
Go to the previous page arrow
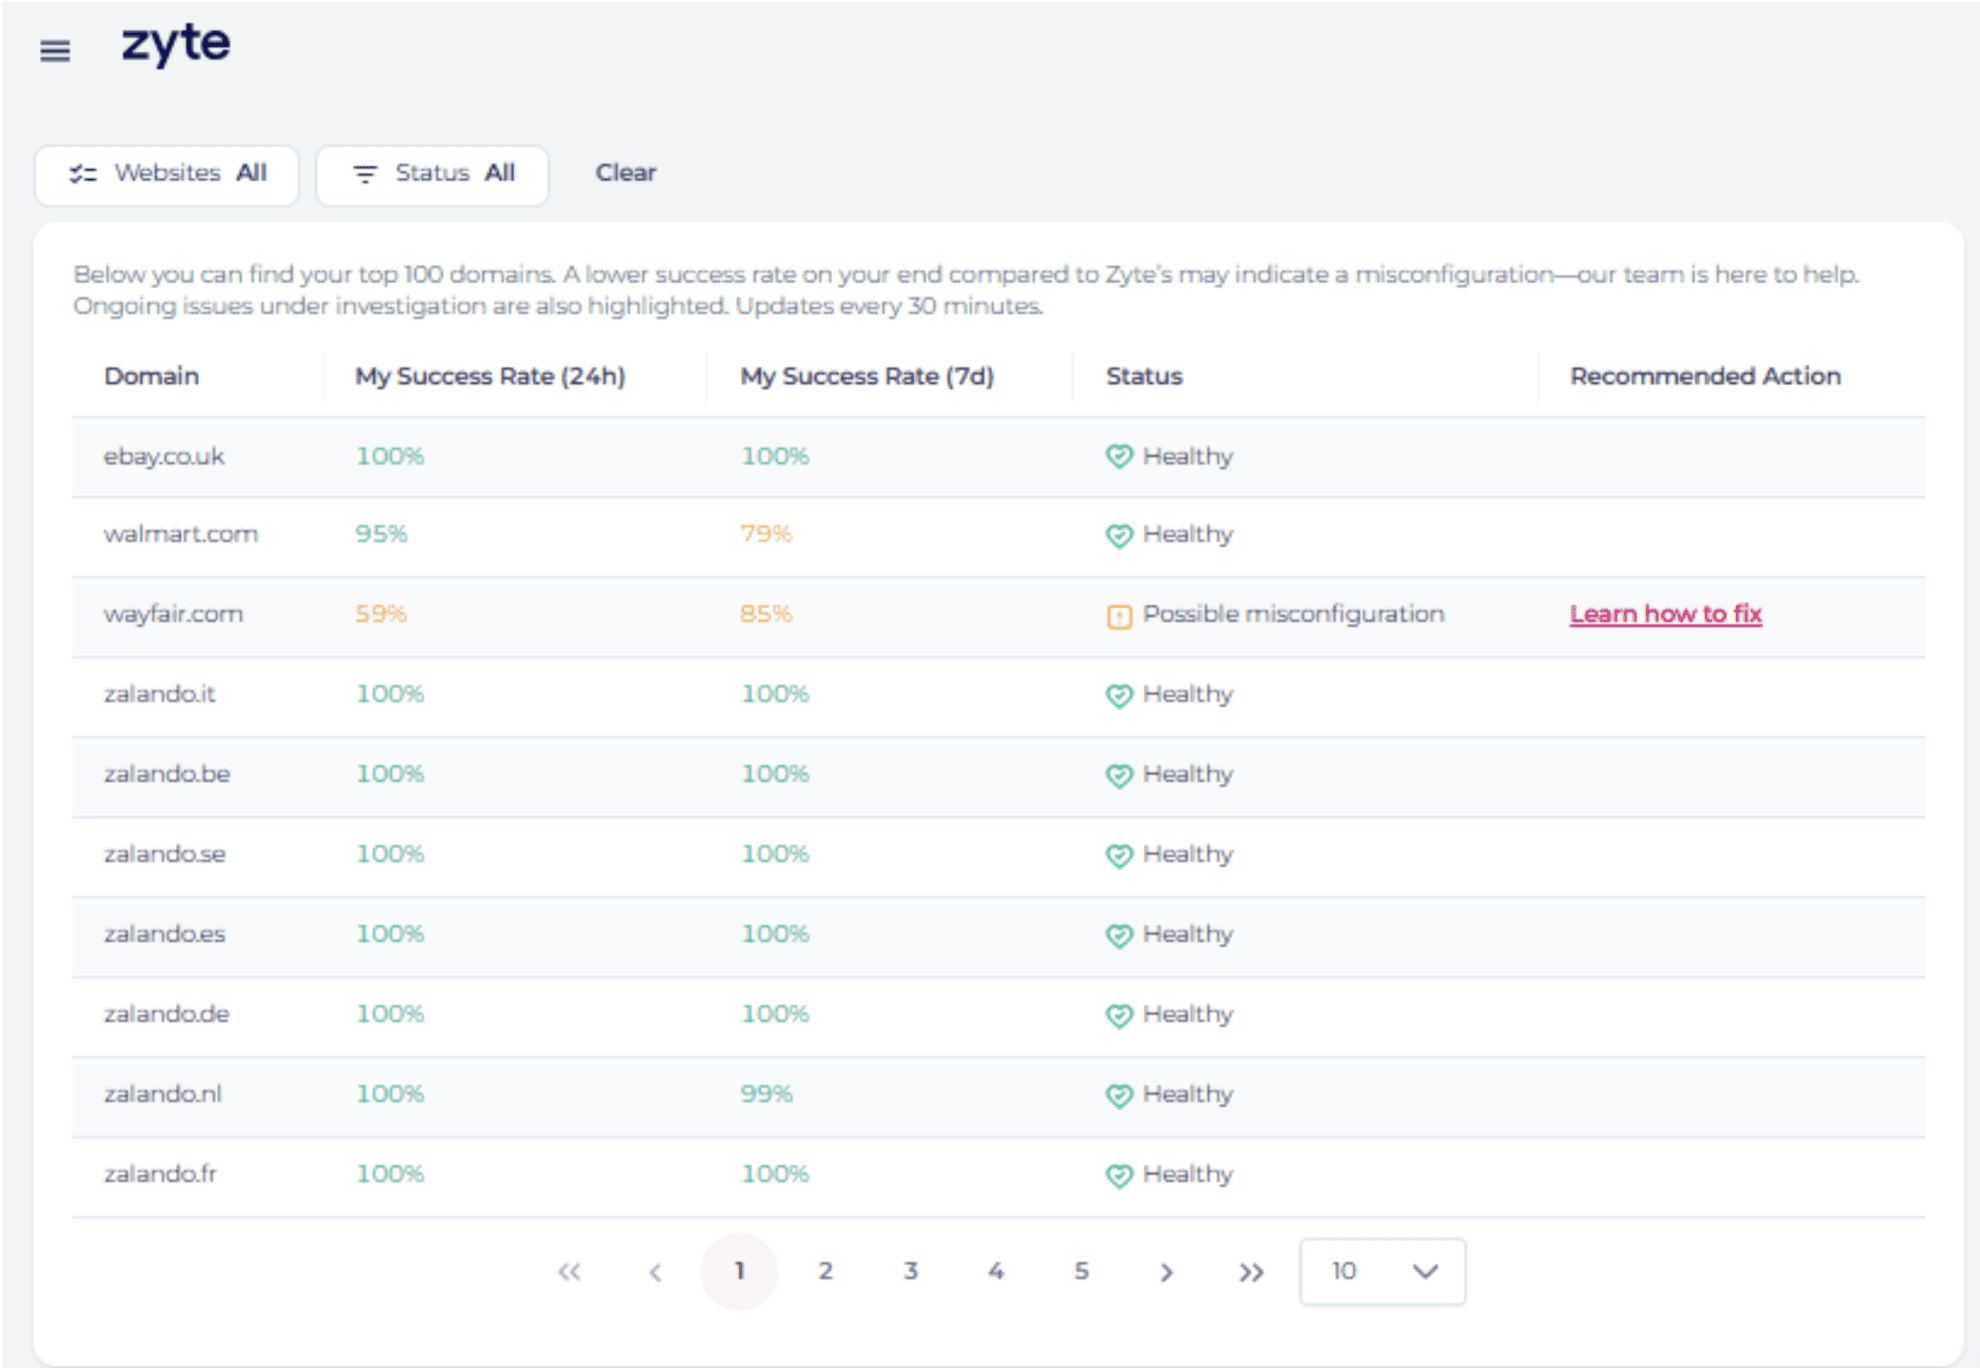tap(655, 1272)
